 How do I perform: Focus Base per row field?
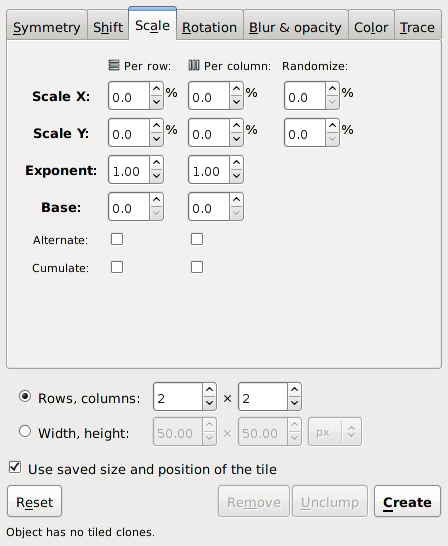[x=129, y=206]
